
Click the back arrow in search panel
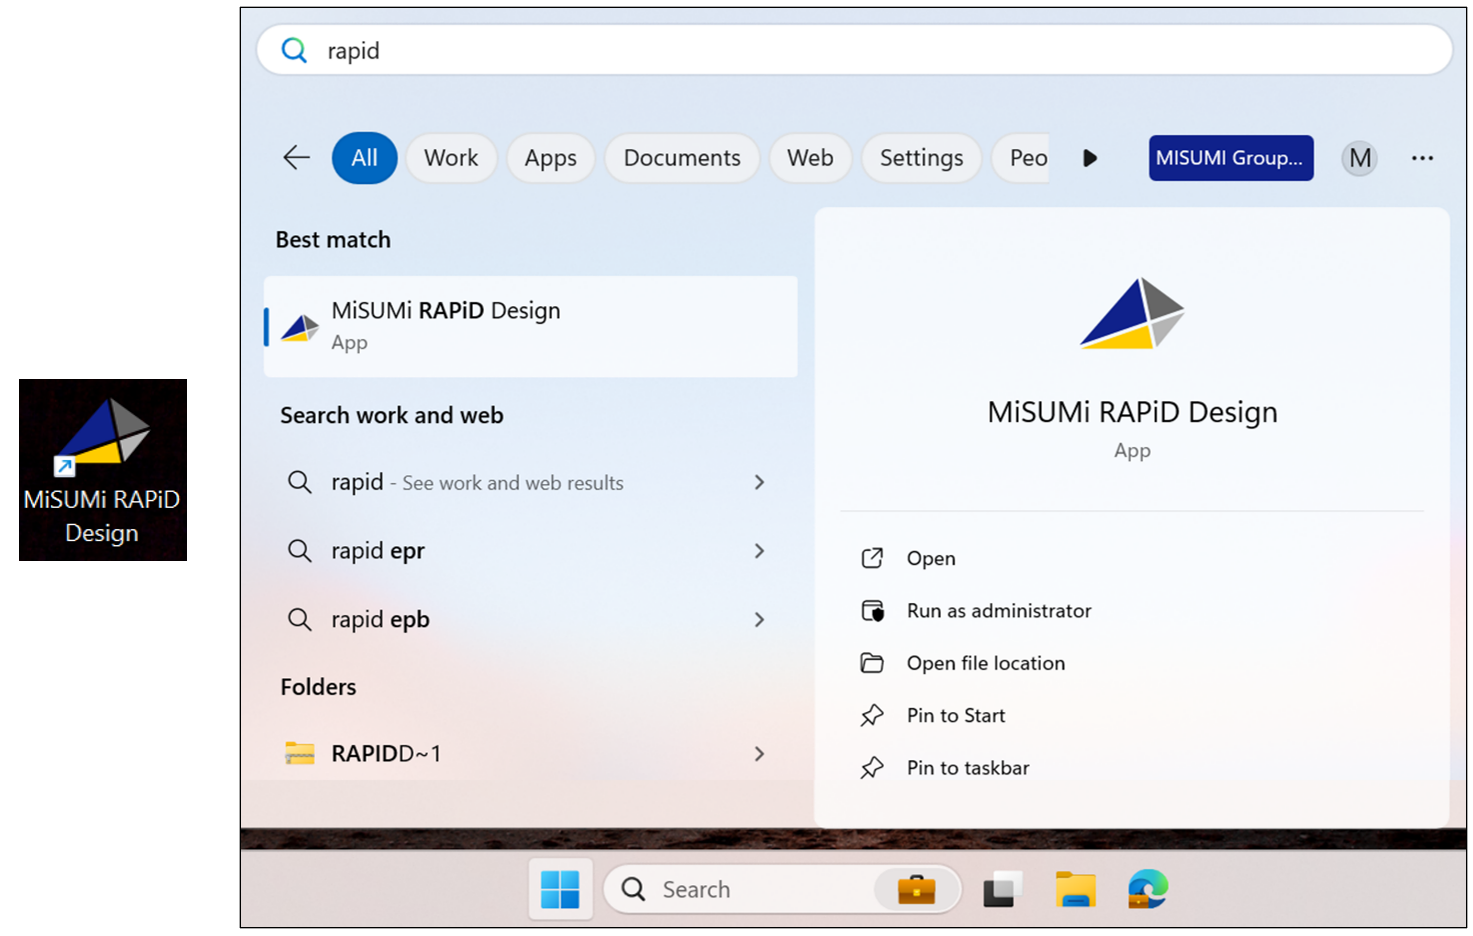point(296,158)
